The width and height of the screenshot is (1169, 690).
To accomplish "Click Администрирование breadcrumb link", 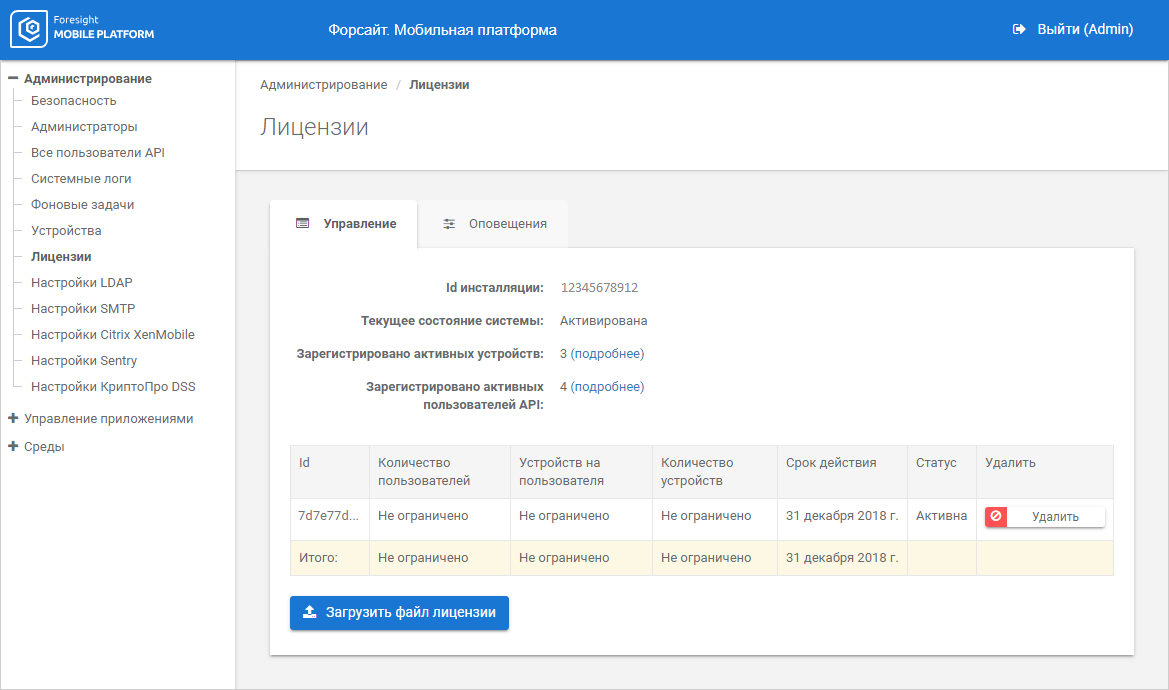I will pyautogui.click(x=323, y=85).
